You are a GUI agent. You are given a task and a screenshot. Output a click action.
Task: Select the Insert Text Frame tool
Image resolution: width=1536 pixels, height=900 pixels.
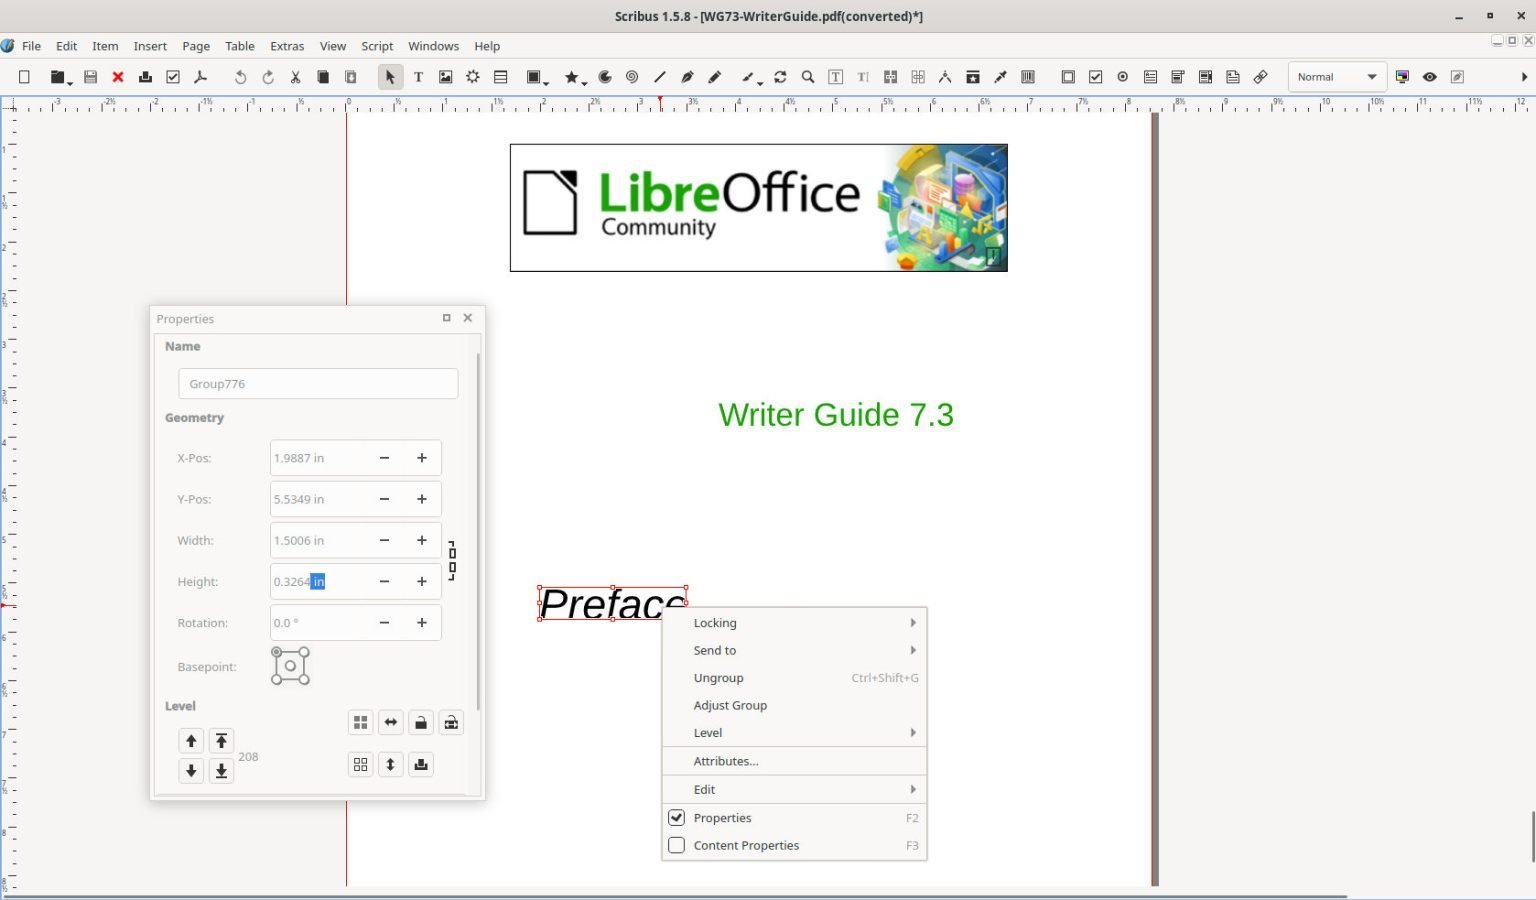pyautogui.click(x=418, y=77)
